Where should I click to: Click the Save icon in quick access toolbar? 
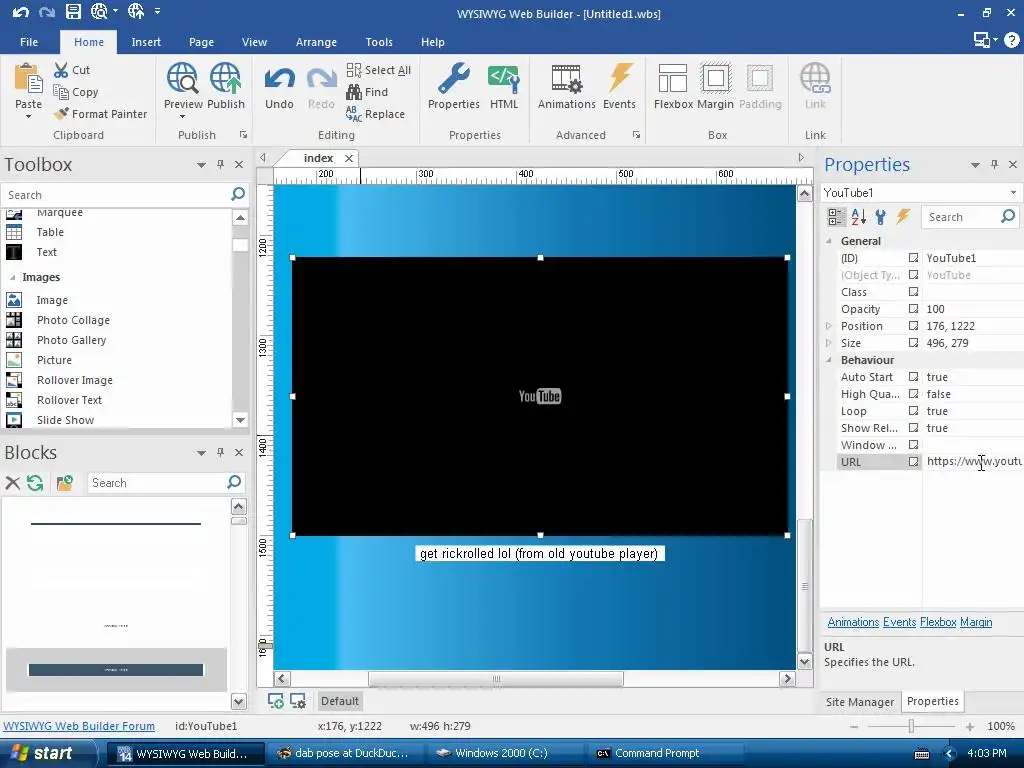coord(73,11)
